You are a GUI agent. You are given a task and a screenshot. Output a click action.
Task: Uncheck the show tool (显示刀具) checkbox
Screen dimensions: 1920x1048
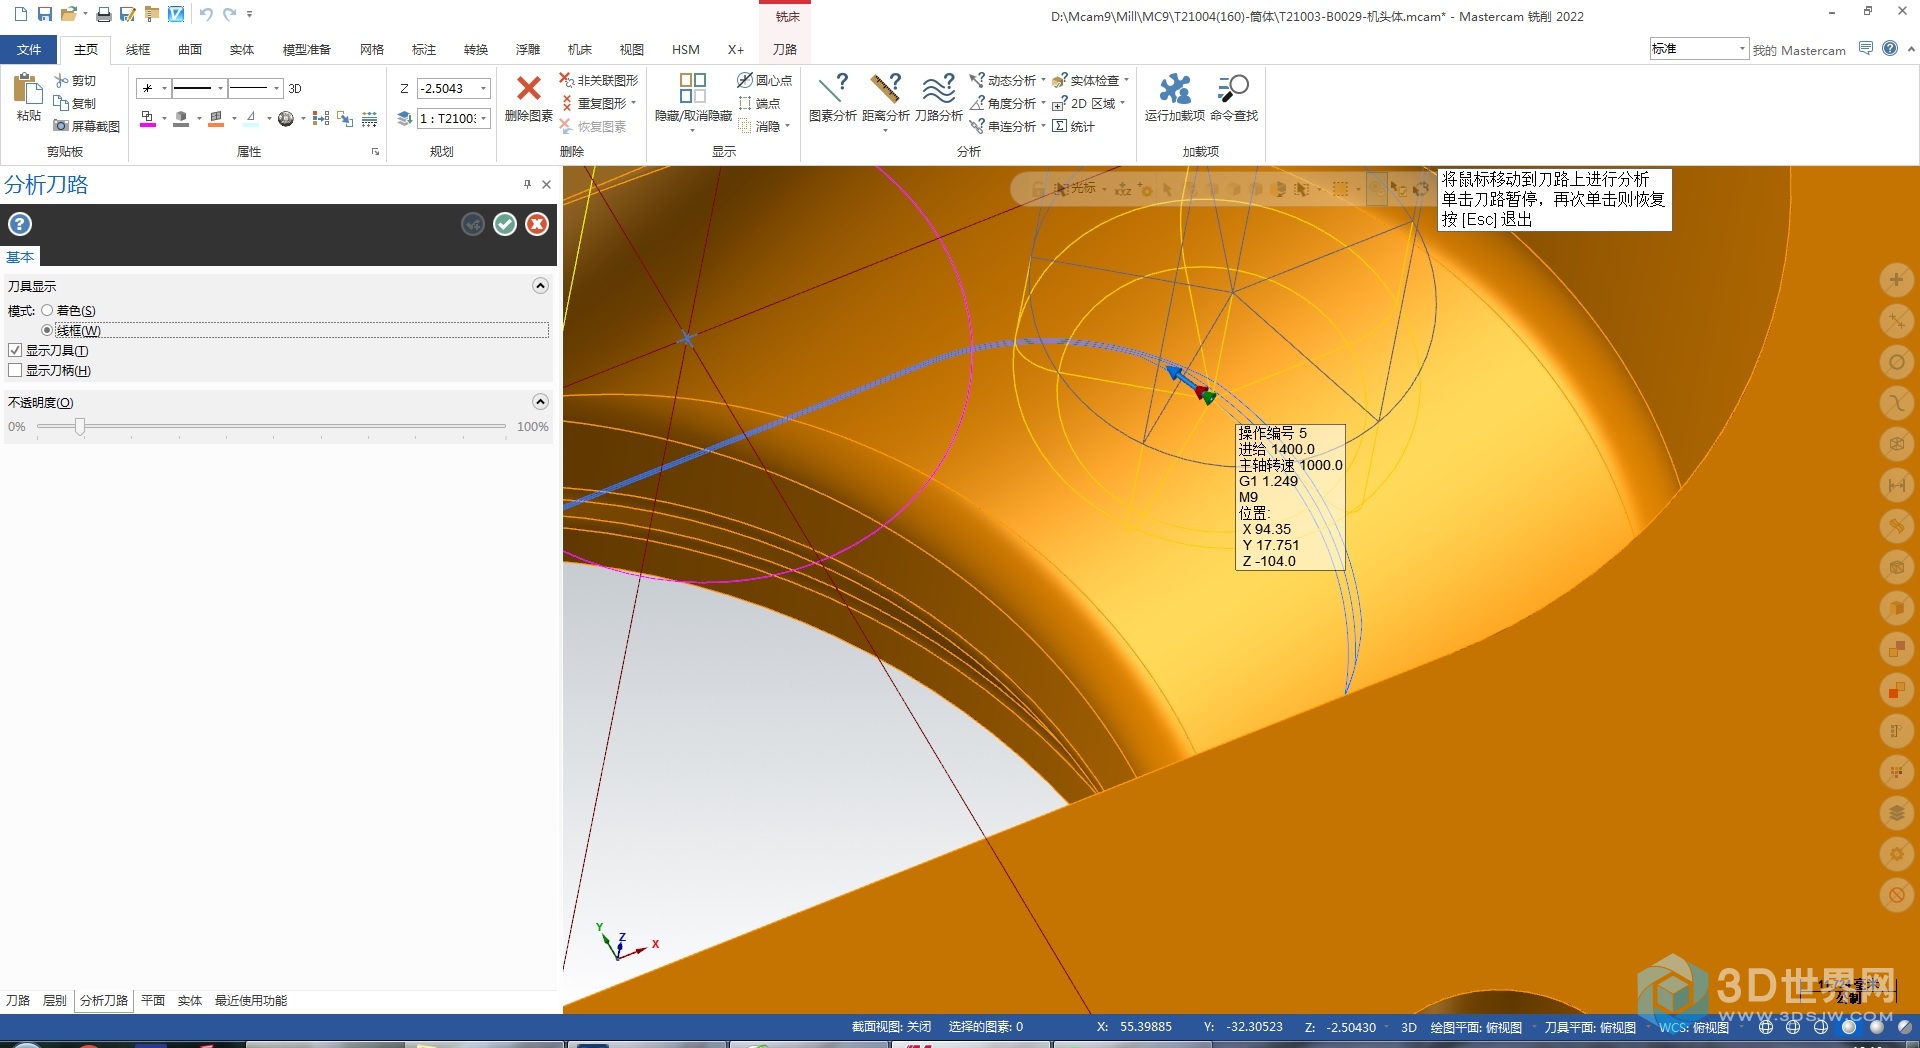click(15, 350)
